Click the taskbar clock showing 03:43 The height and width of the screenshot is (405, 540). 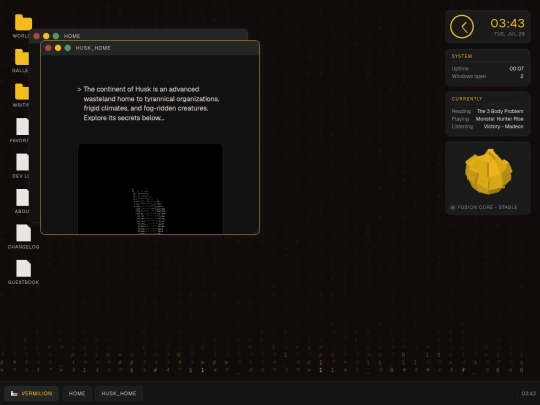[529, 393]
